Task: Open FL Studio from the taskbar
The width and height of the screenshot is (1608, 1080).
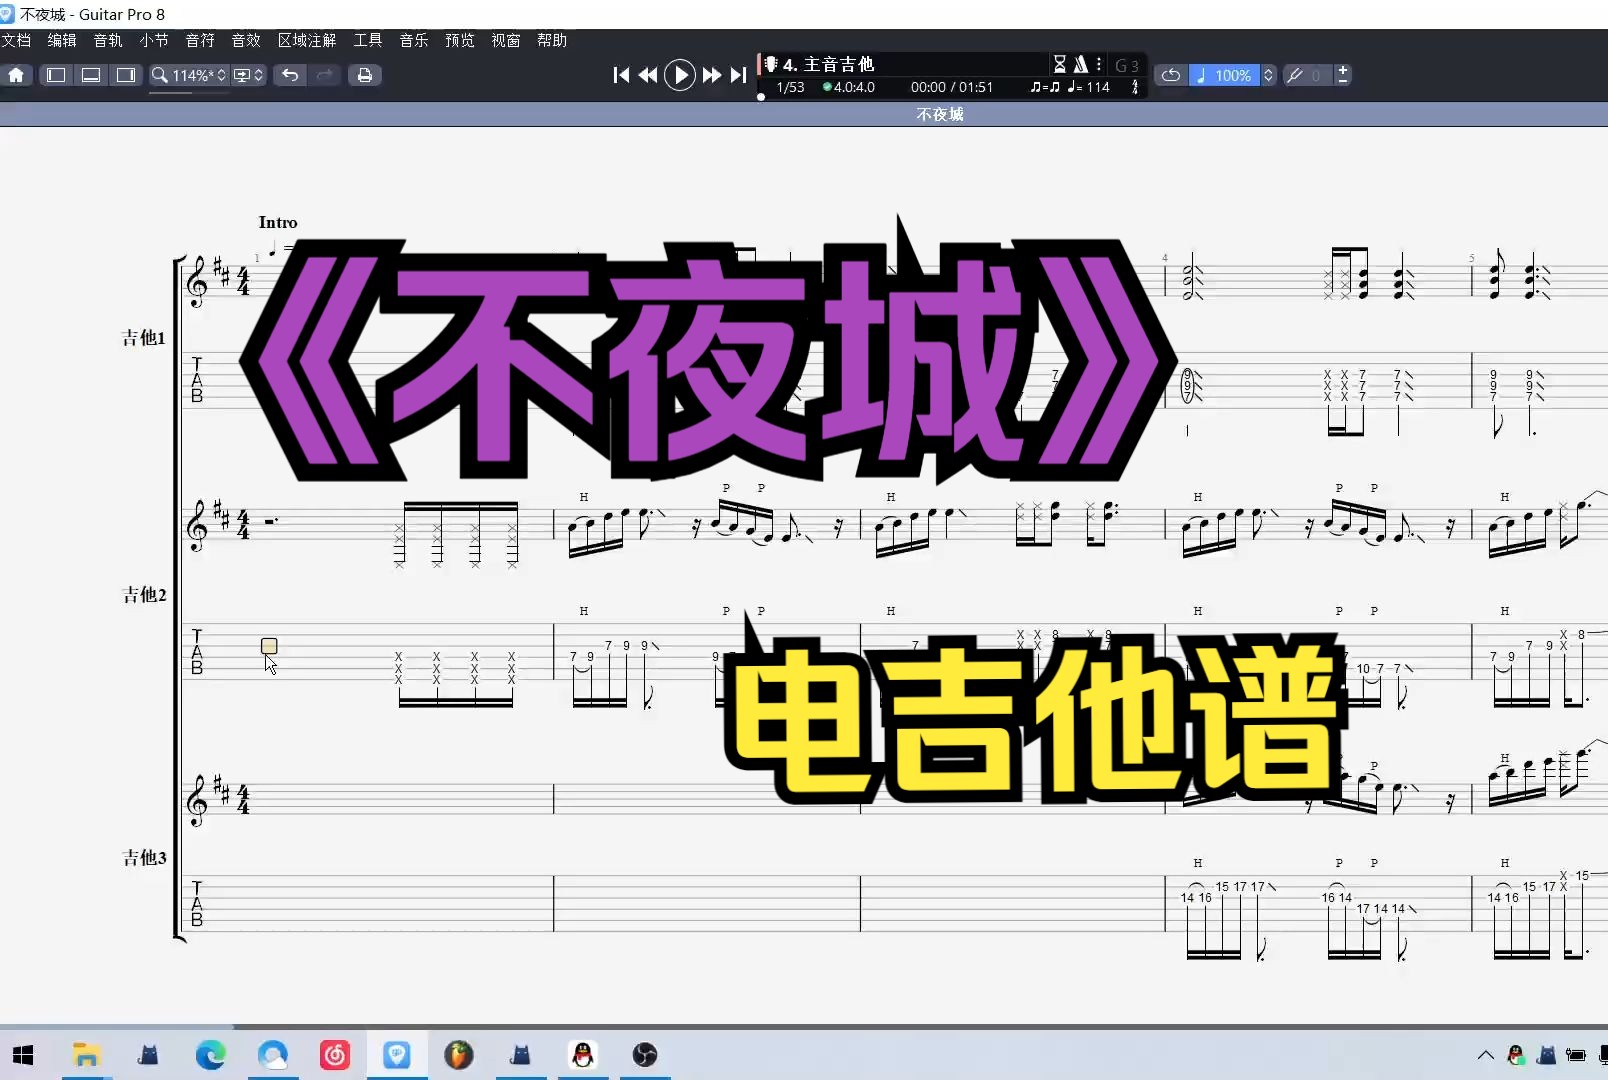Action: click(x=459, y=1055)
